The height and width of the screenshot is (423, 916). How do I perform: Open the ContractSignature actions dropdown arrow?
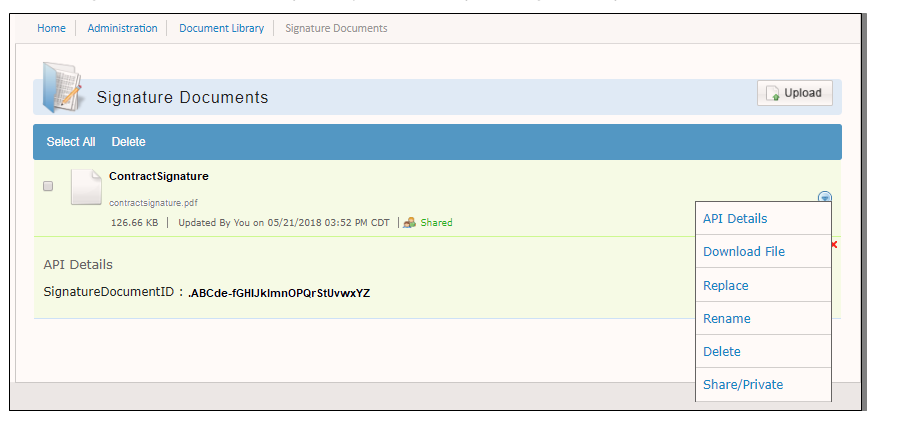coord(824,197)
